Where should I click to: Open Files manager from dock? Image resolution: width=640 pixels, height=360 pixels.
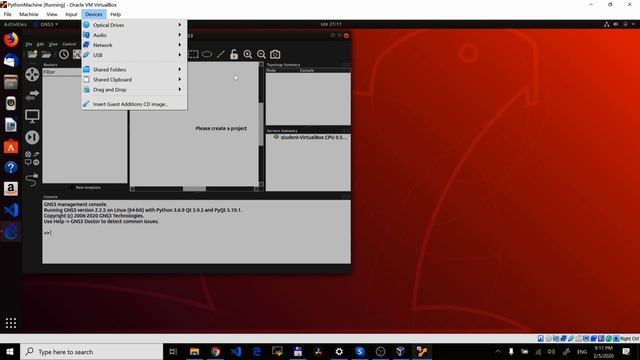[x=11, y=82]
